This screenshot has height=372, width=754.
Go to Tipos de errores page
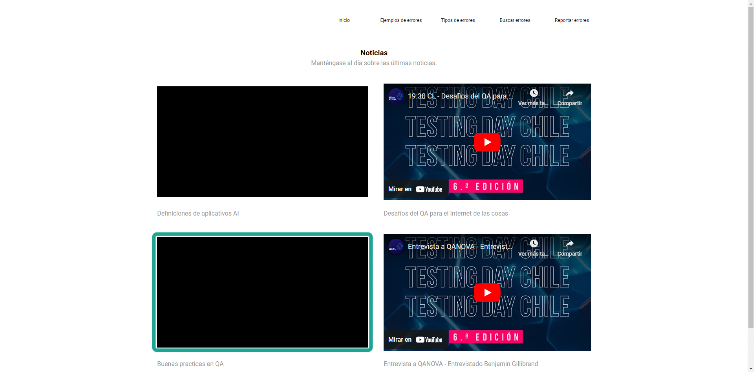458,20
